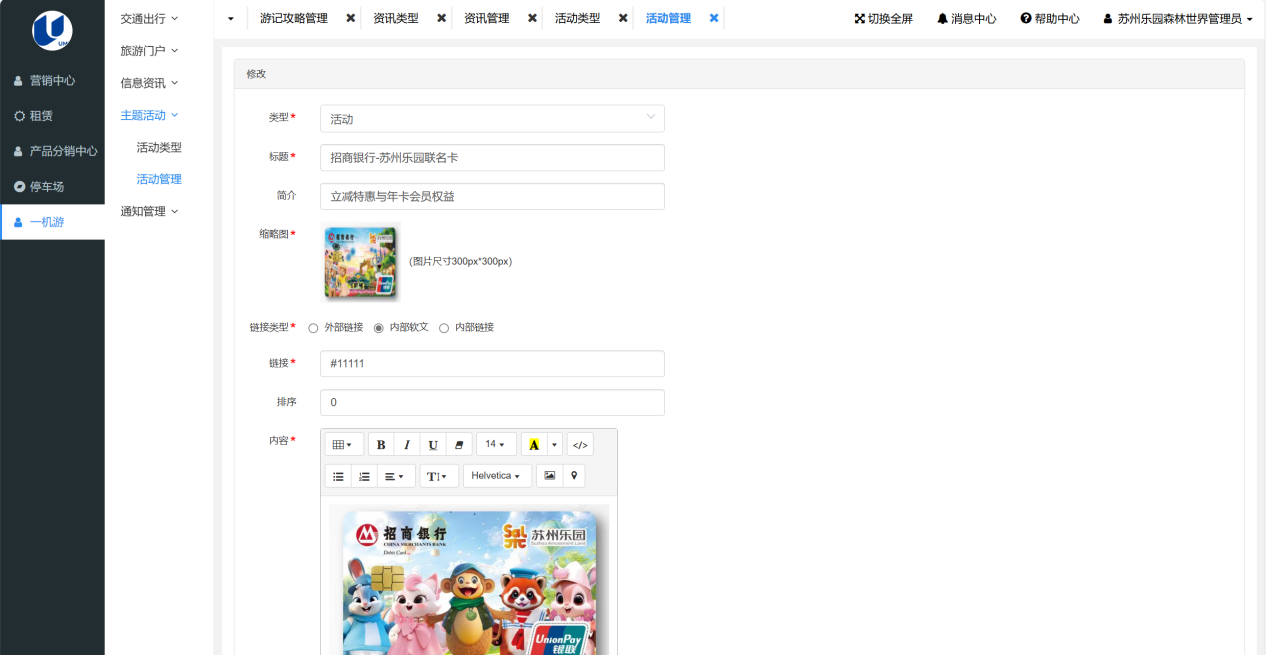Expand the 旅游门户 menu
Viewport: 1266px width, 655px height.
coord(150,50)
